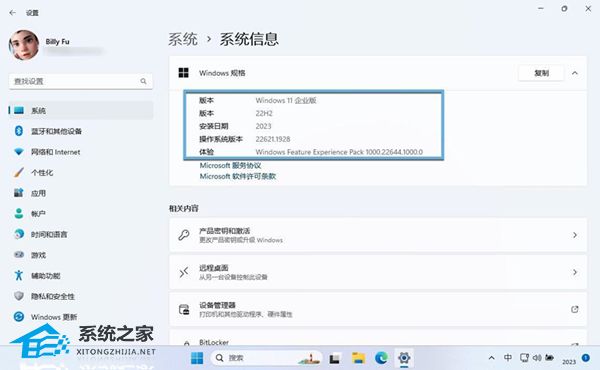The image size is (600, 370).
Task: Expand the 远程桌面 row arrow
Action: (575, 272)
